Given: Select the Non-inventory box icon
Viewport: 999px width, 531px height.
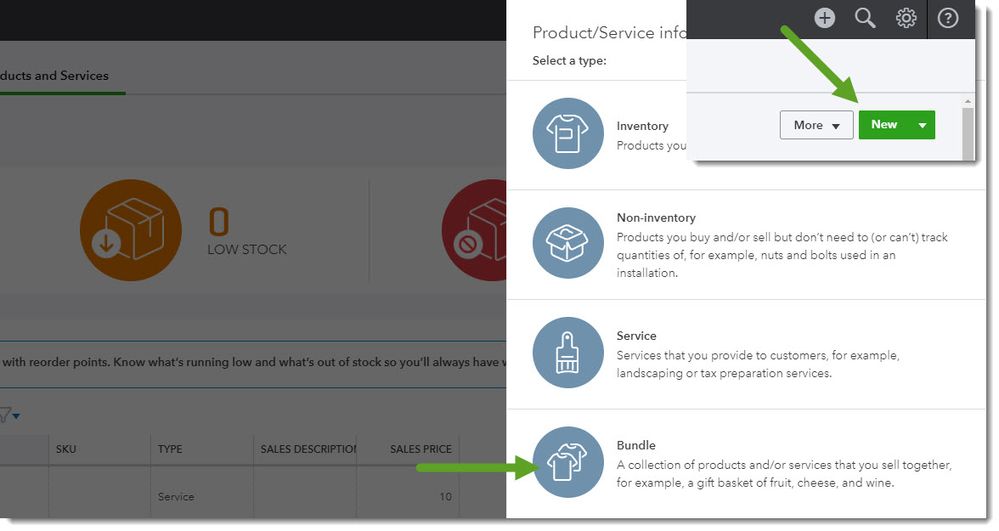Looking at the screenshot, I should pyautogui.click(x=567, y=242).
